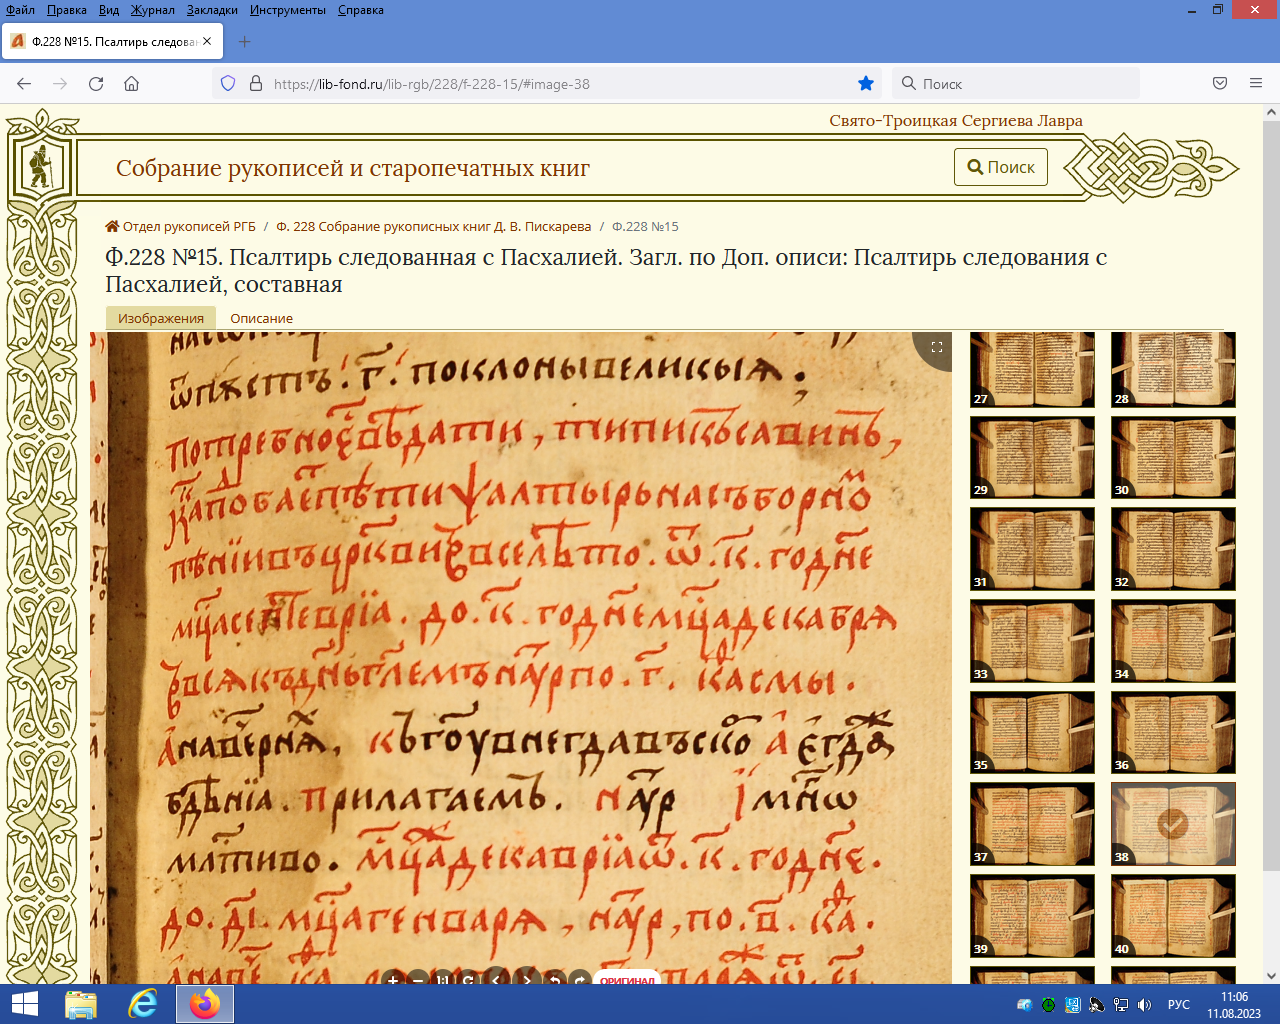Click in the Firefox Поиск search field
The width and height of the screenshot is (1280, 1024).
click(x=1020, y=84)
